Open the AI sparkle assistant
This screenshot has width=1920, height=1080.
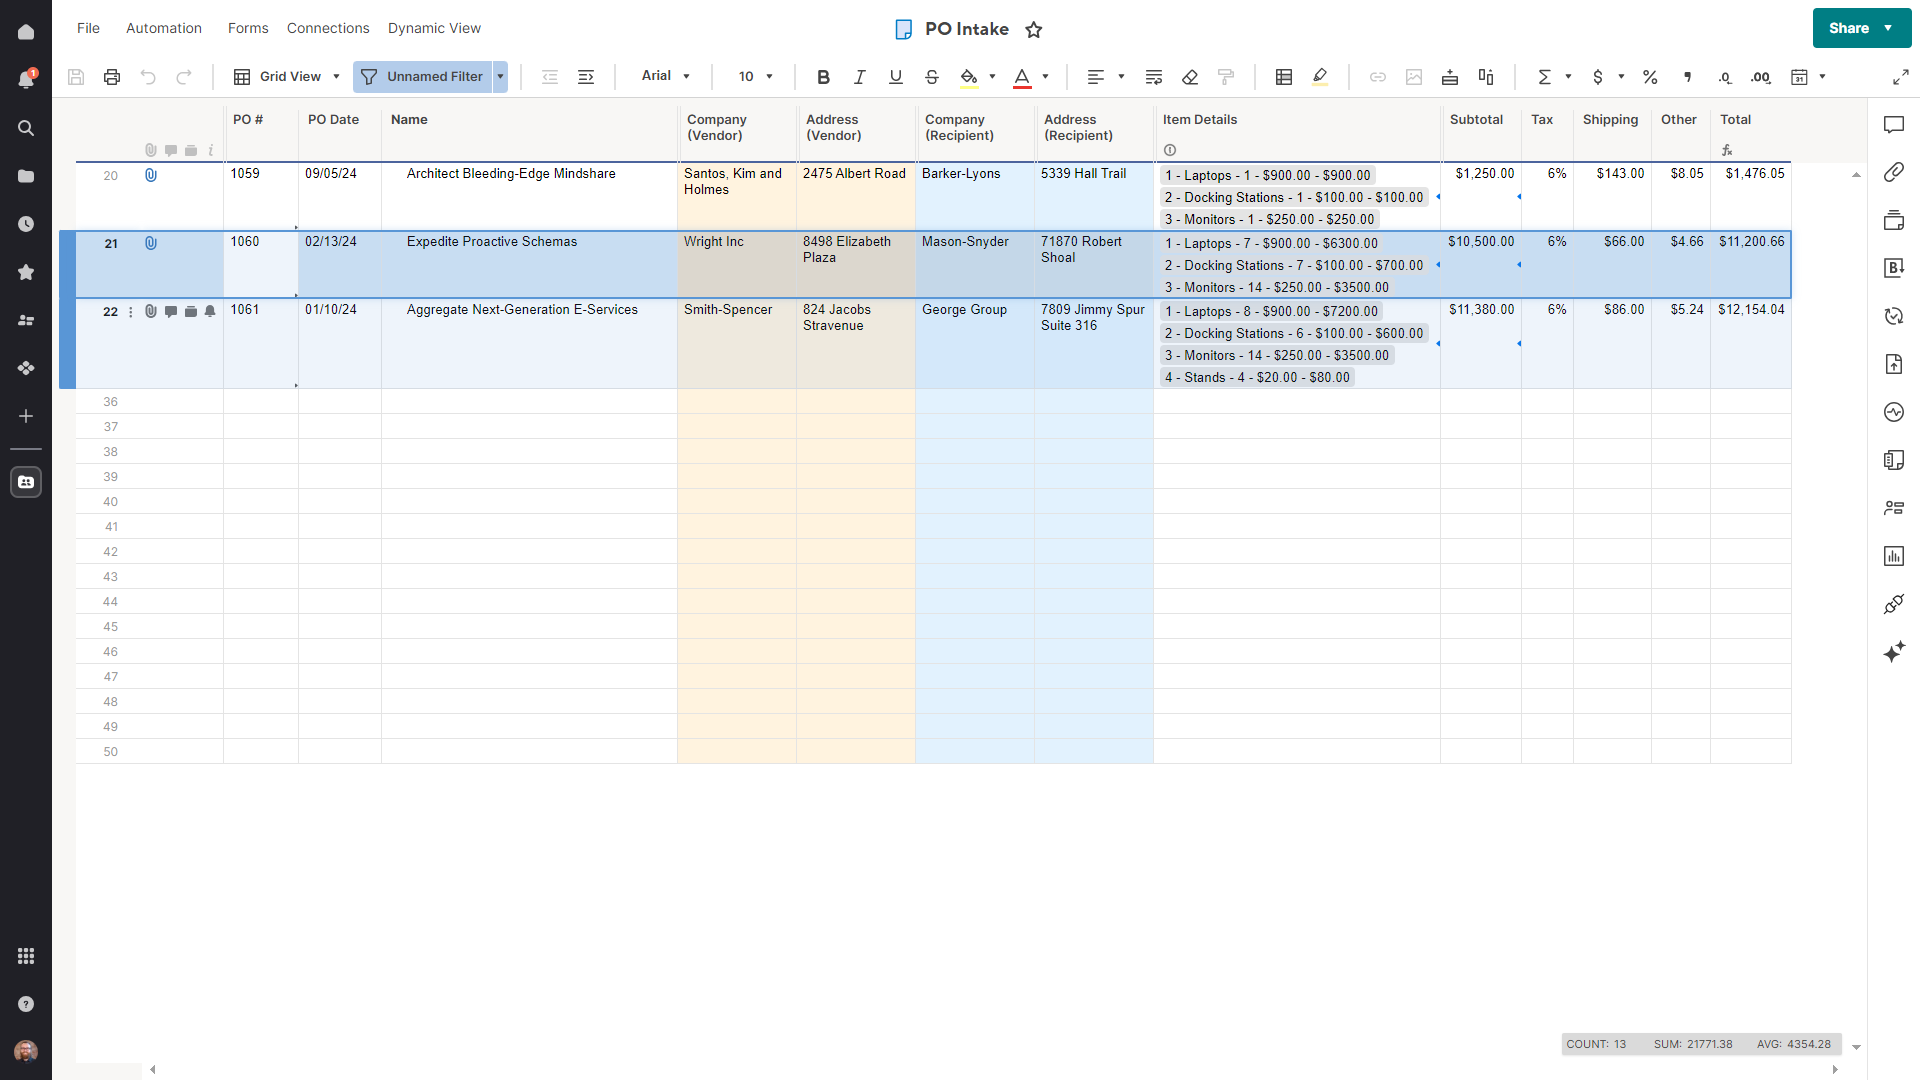tap(1894, 651)
